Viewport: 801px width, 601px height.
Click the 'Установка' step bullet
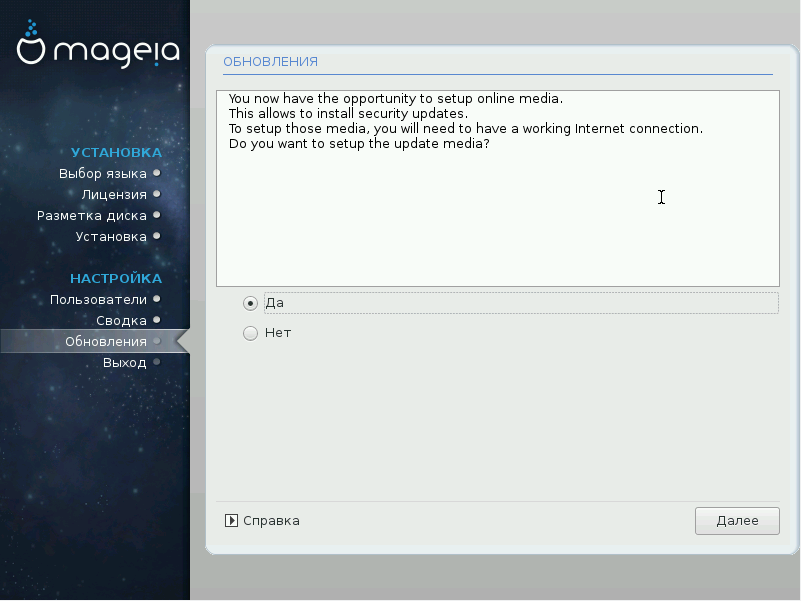coord(157,236)
